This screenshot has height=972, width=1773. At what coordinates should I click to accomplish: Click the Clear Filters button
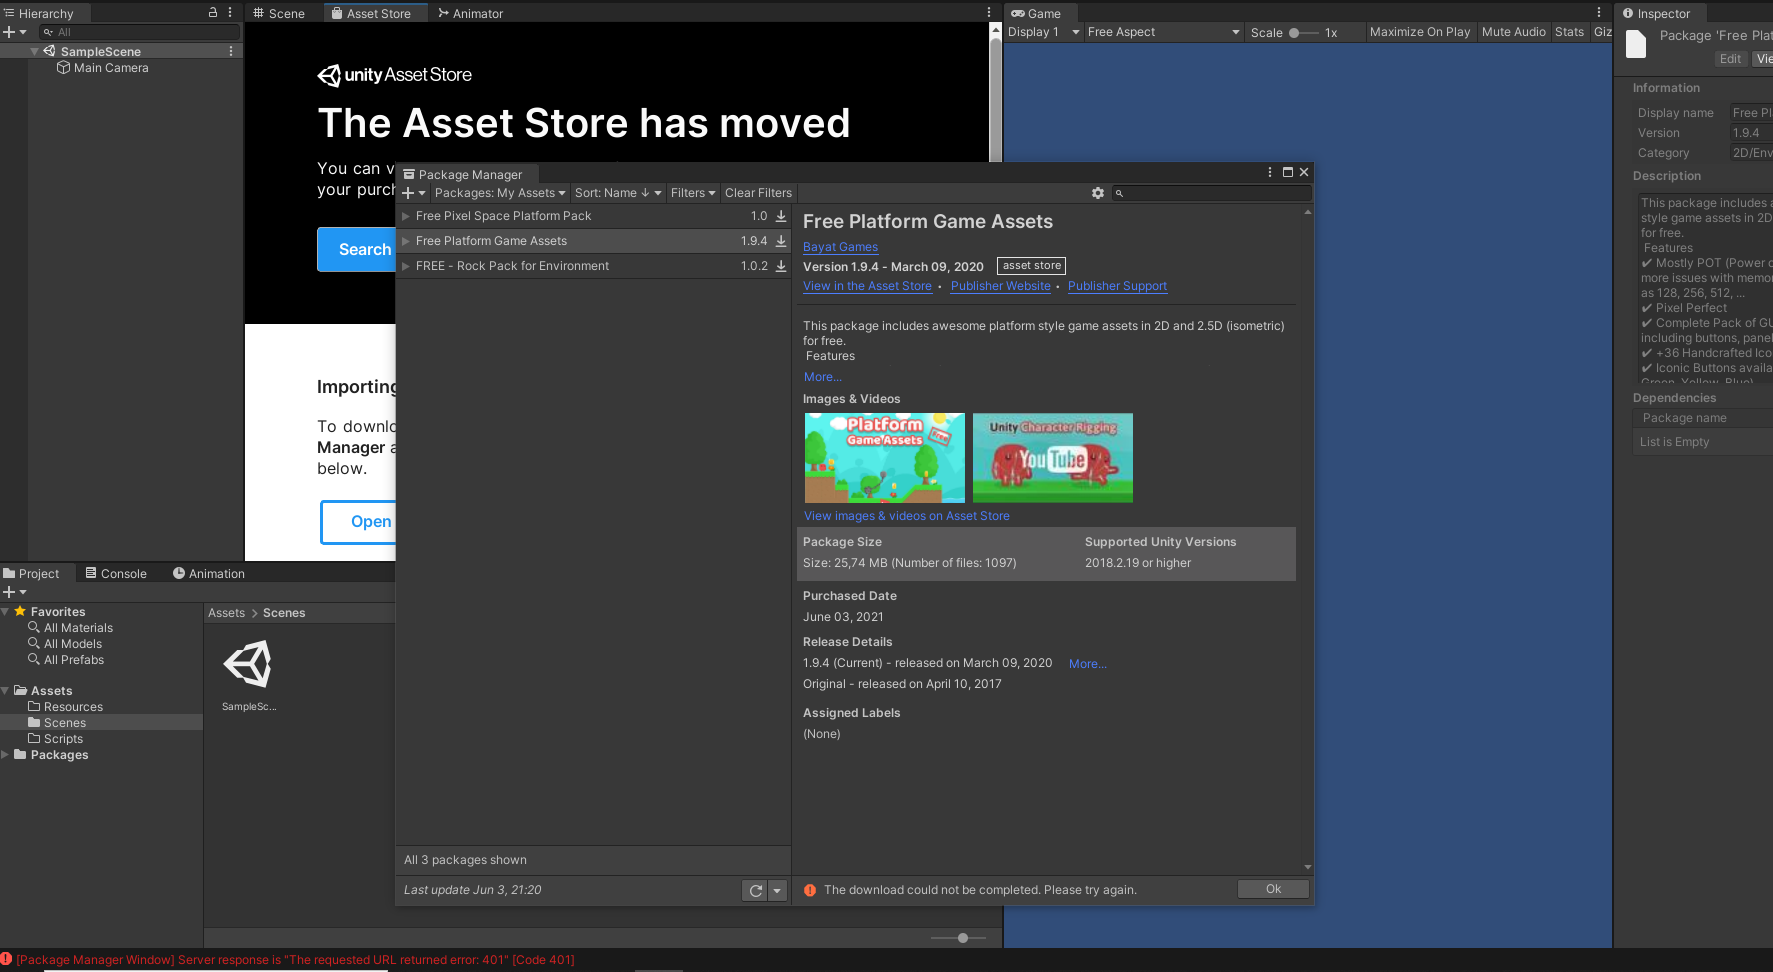(x=758, y=193)
